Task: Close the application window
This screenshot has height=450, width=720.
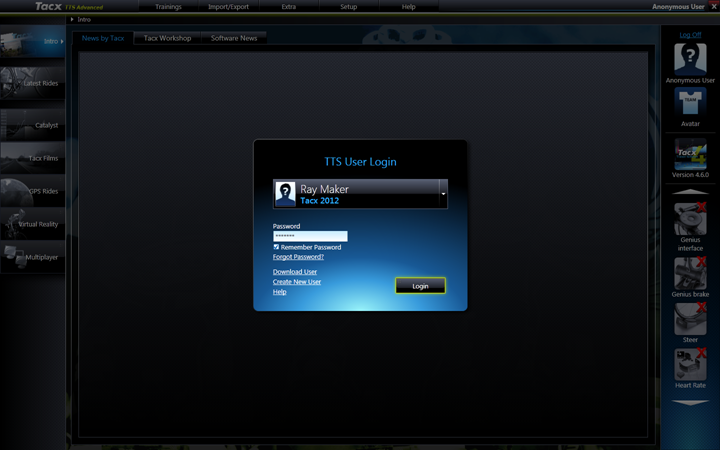Action: 714,6
